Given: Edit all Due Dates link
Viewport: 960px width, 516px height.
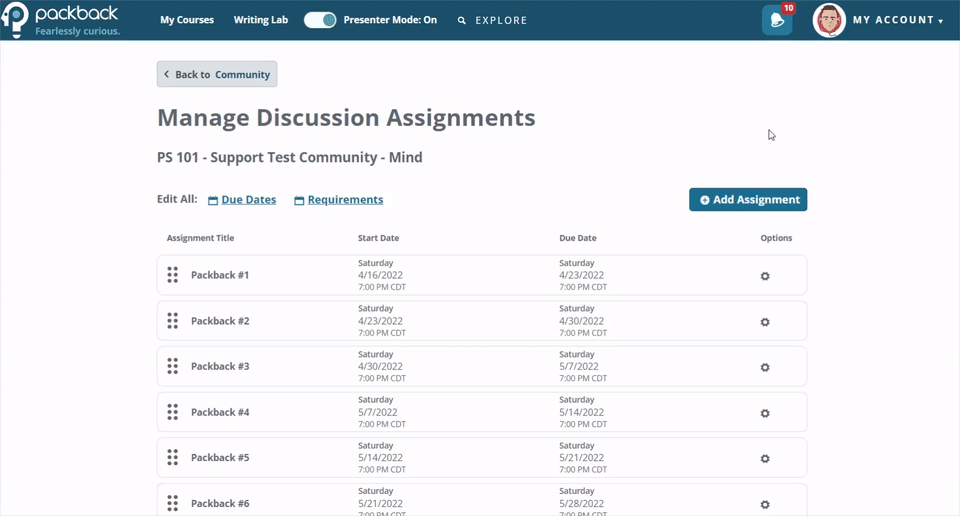Looking at the screenshot, I should point(249,200).
